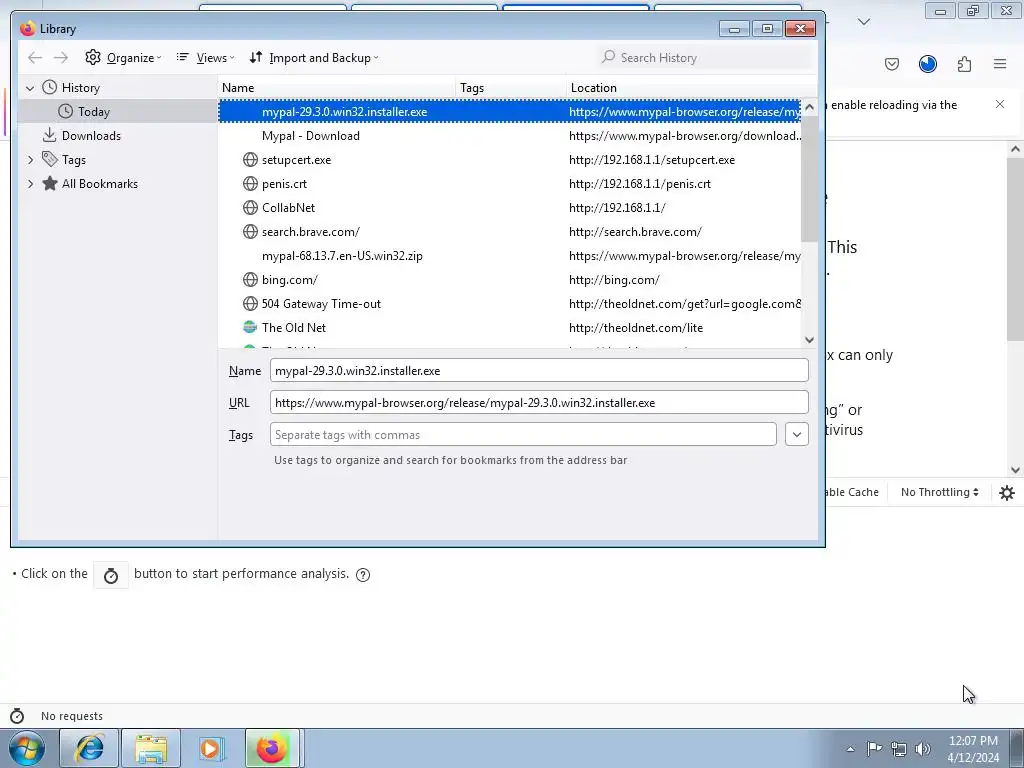The width and height of the screenshot is (1024, 768).
Task: Click globe icon beside bing.com/
Action: (x=250, y=280)
